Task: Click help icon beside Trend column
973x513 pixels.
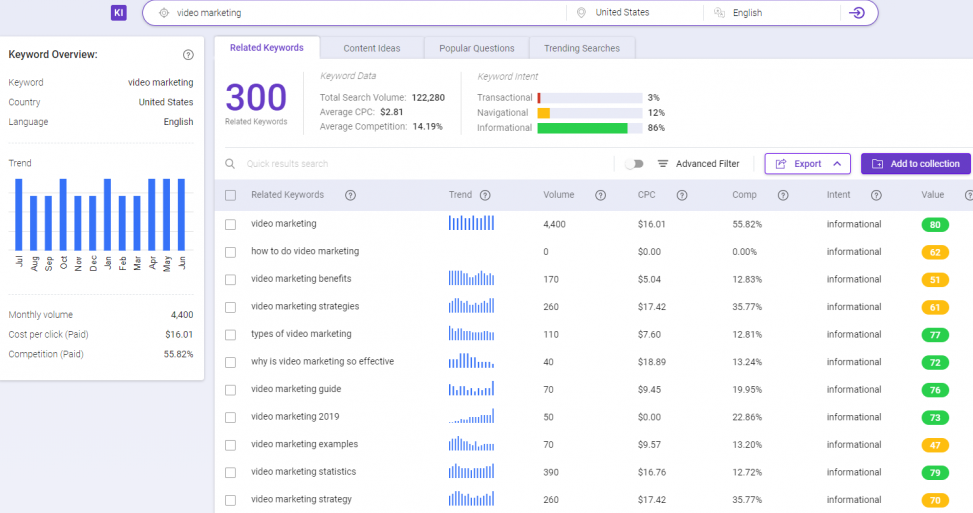Action: (485, 195)
